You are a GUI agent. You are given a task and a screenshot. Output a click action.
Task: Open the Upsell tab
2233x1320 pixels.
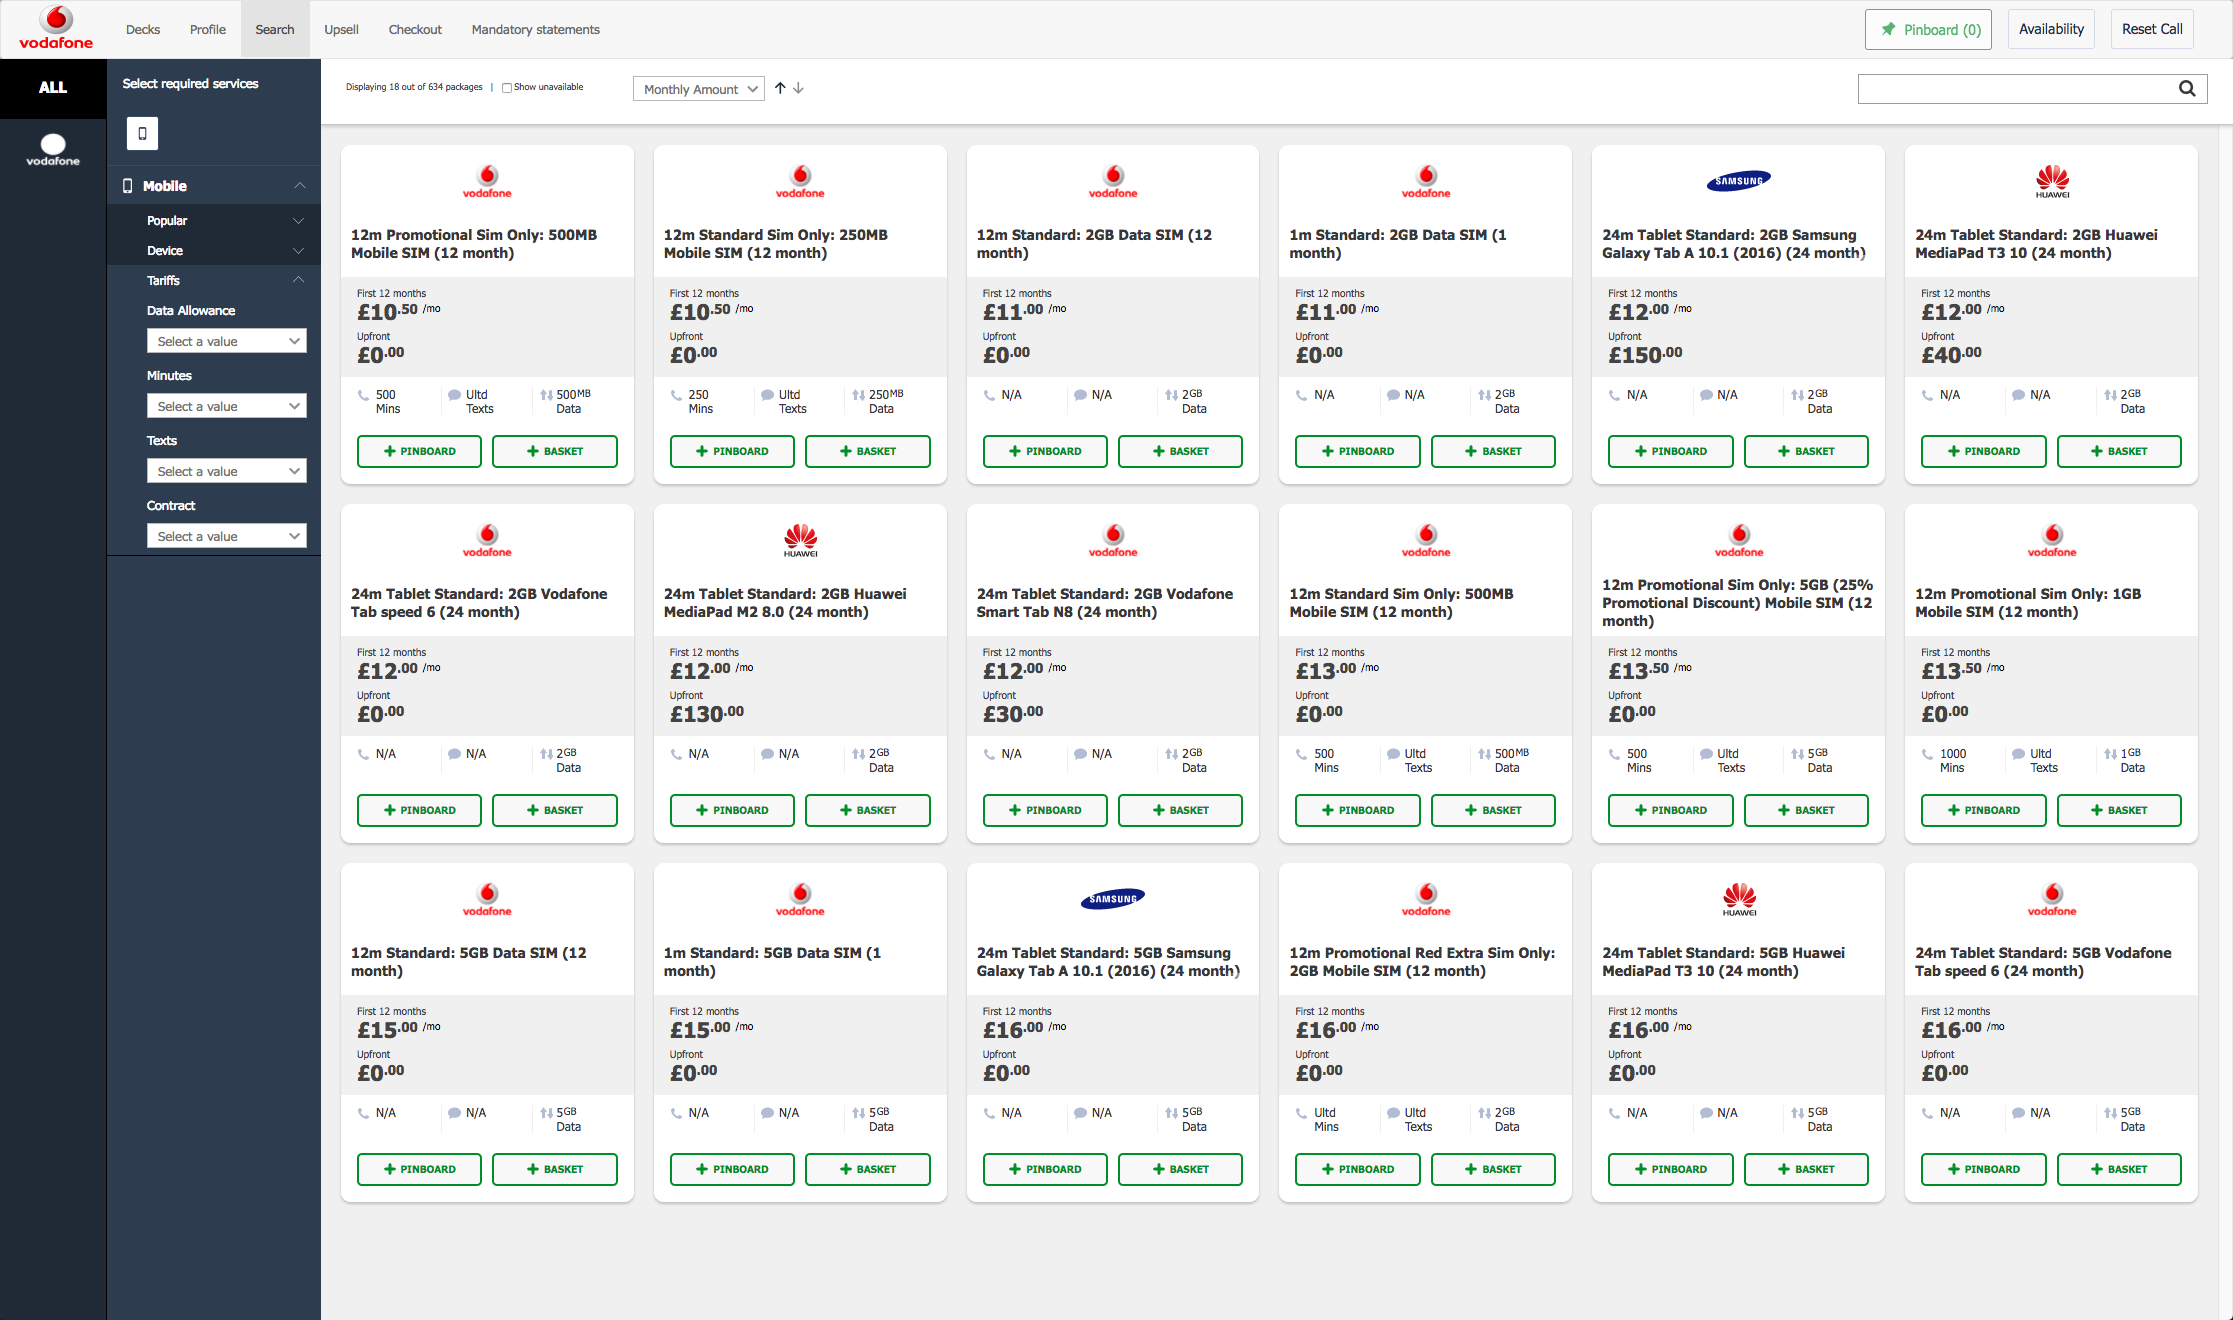coord(341,29)
